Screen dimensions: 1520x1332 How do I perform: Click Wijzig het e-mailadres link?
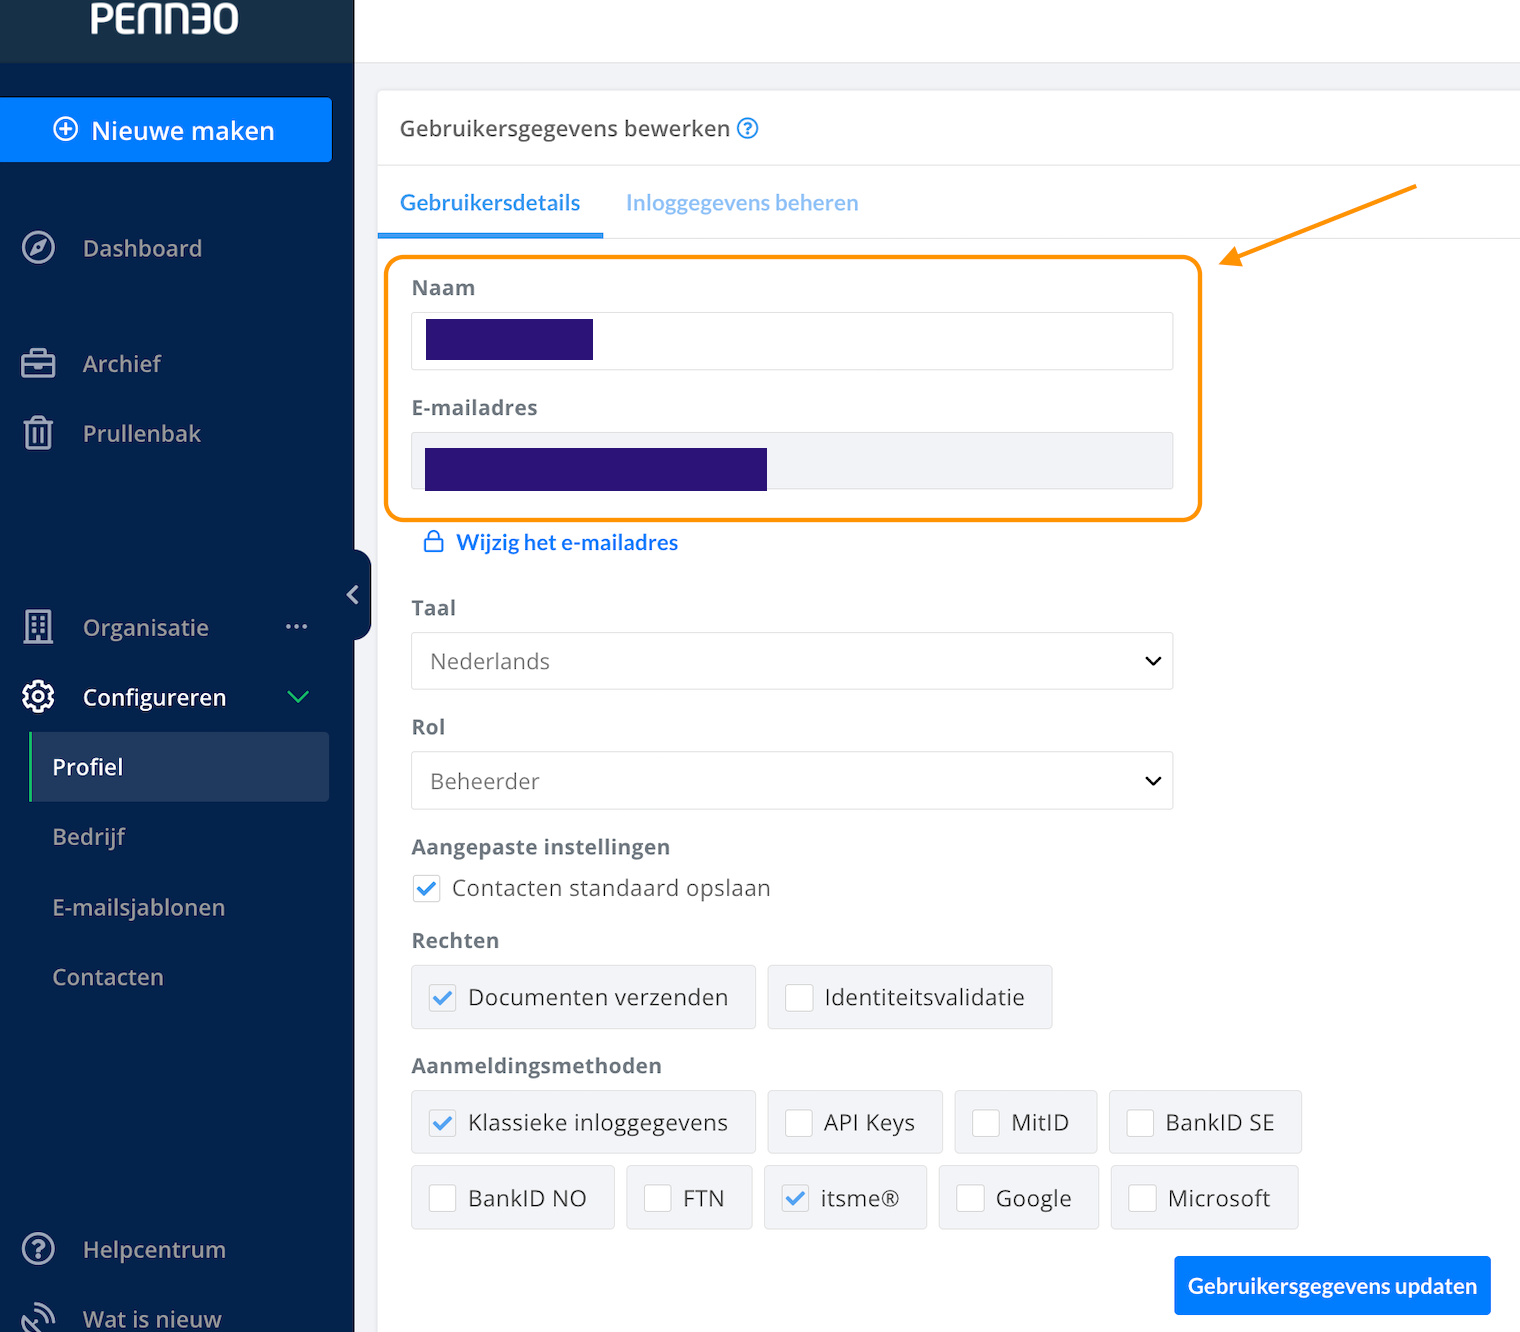click(567, 542)
